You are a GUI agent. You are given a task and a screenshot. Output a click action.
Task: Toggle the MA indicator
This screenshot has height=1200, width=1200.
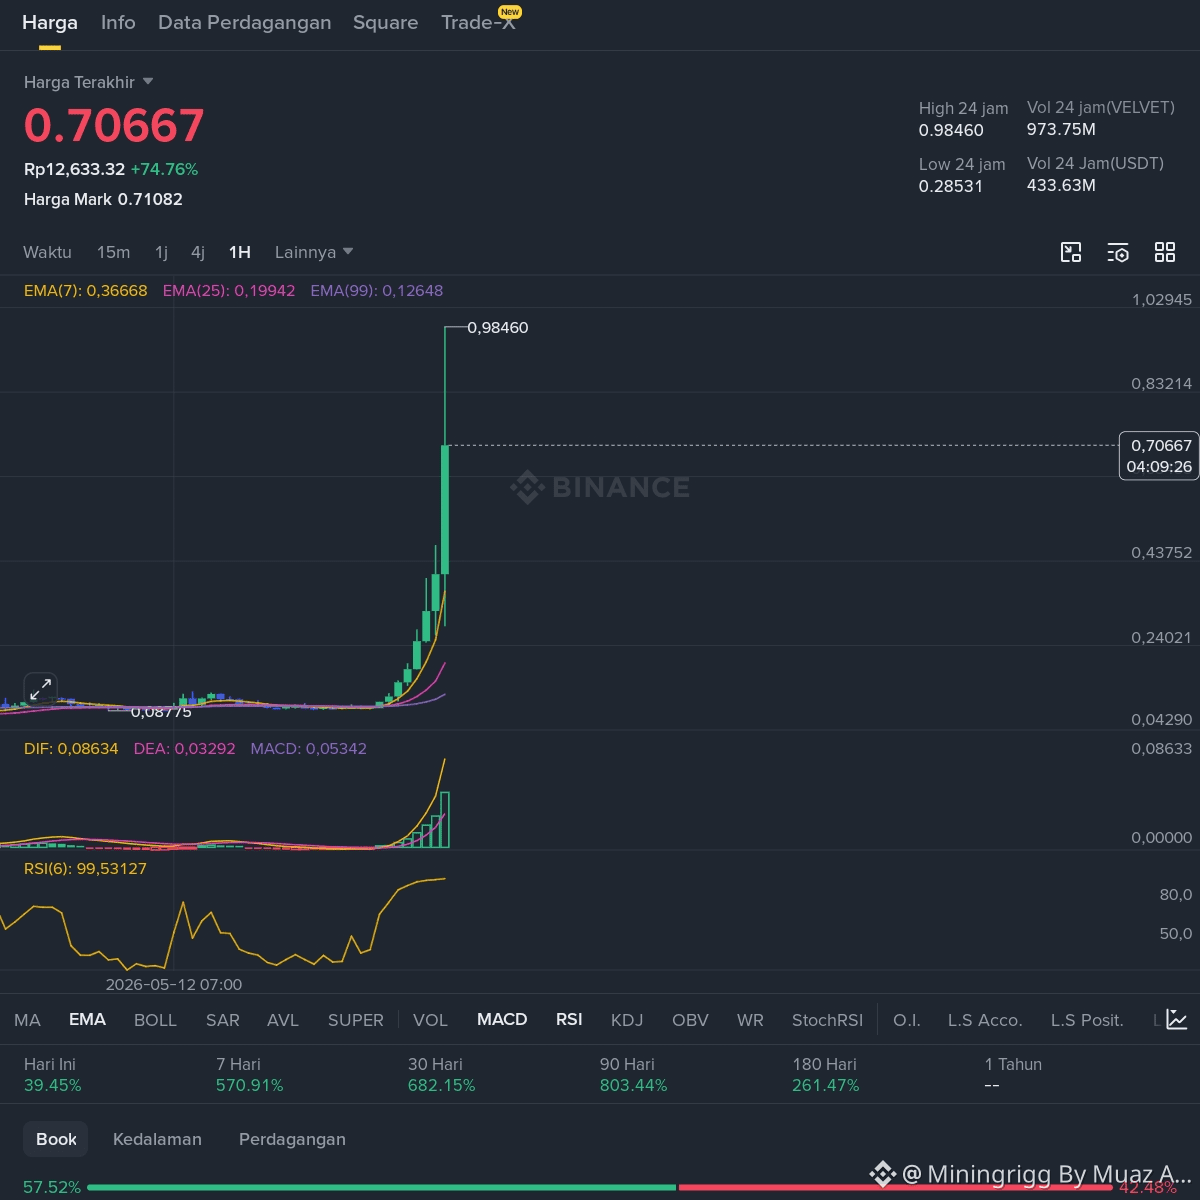(28, 1020)
